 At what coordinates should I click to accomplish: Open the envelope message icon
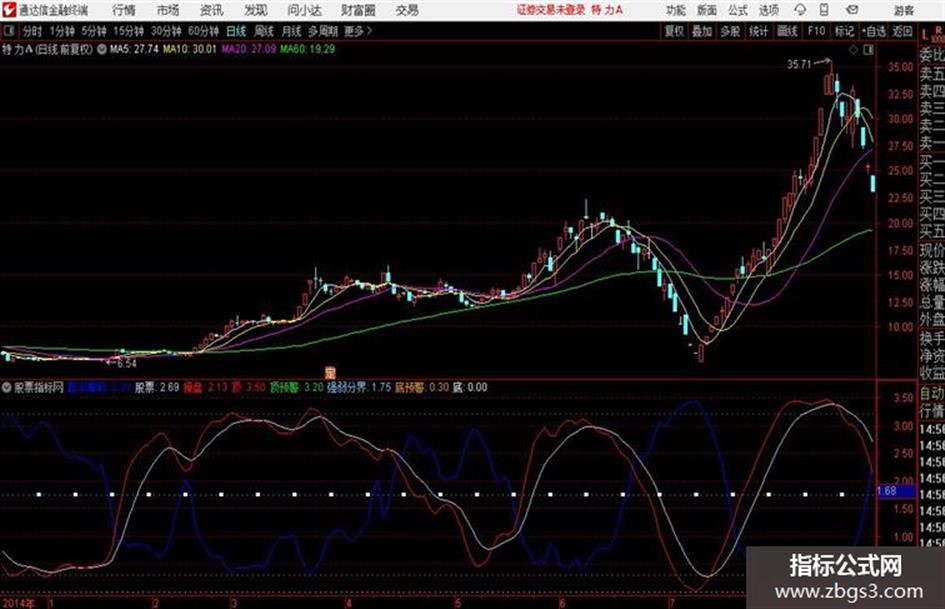coord(852,10)
